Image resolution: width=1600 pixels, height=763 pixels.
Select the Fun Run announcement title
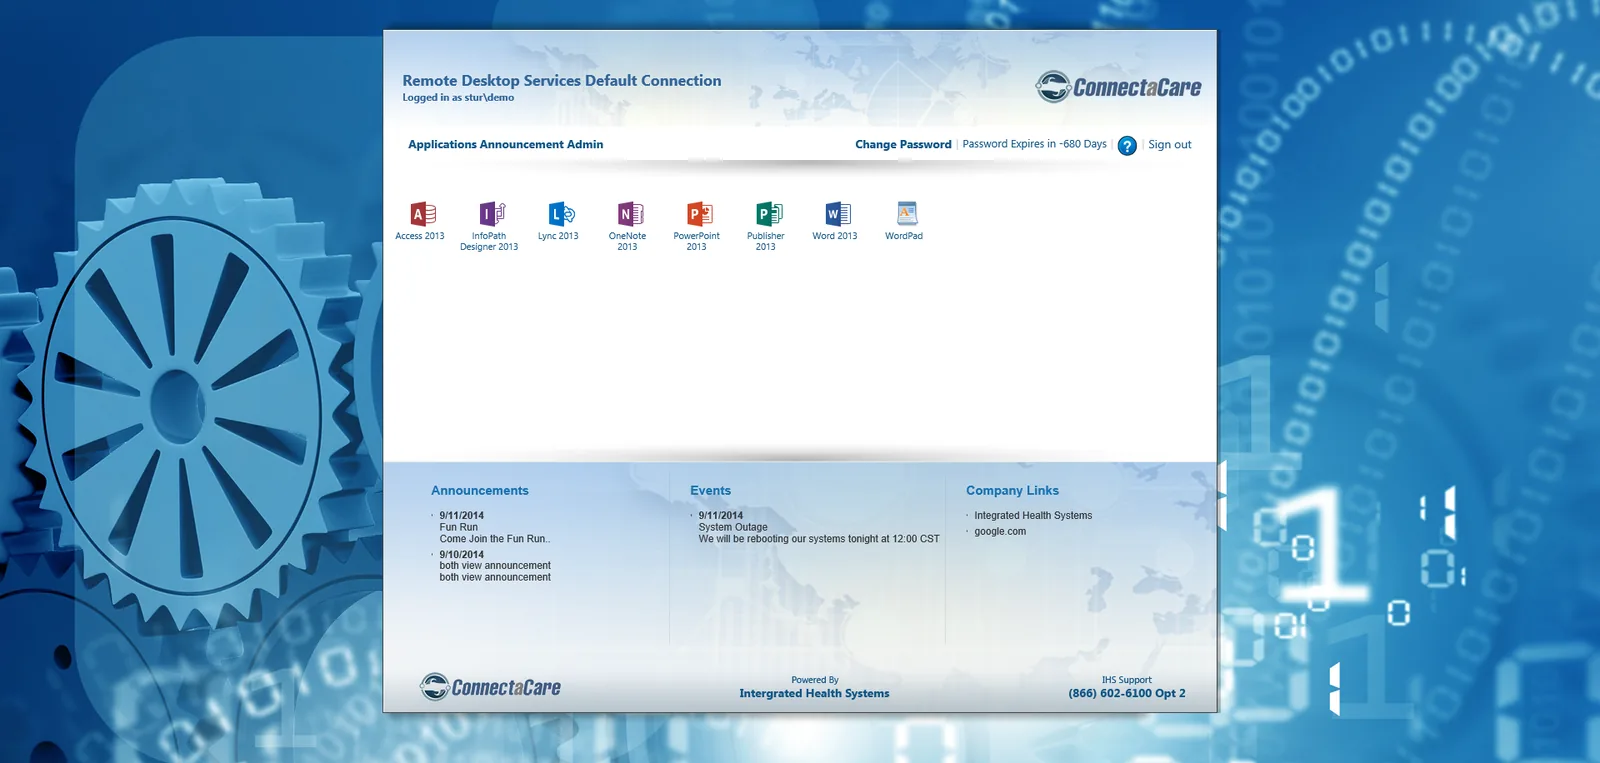point(459,528)
